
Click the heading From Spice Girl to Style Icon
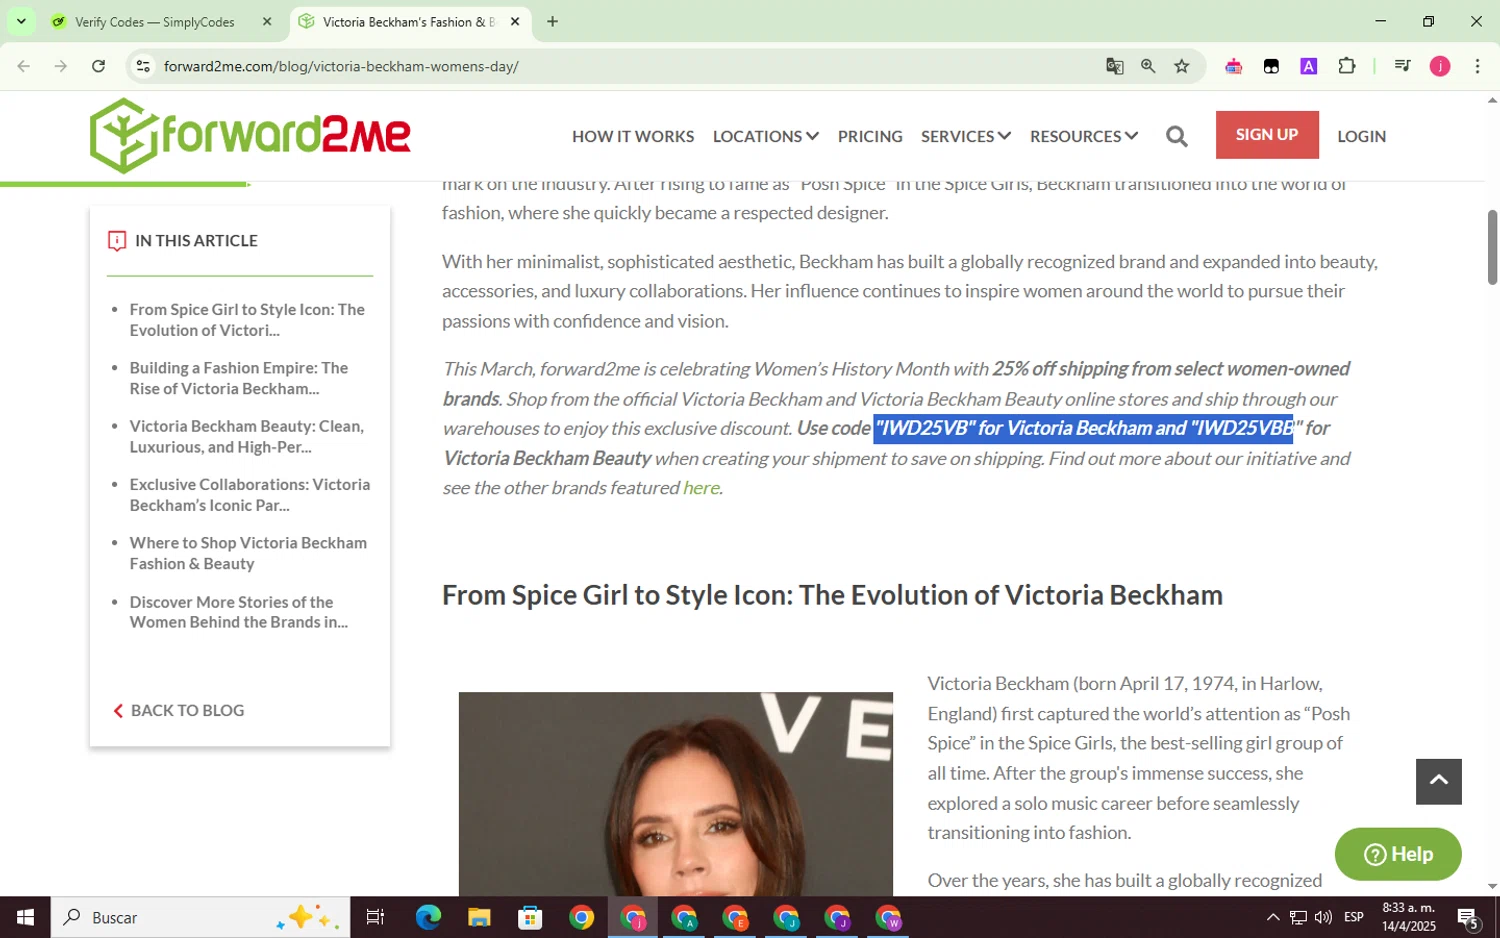[x=832, y=595]
